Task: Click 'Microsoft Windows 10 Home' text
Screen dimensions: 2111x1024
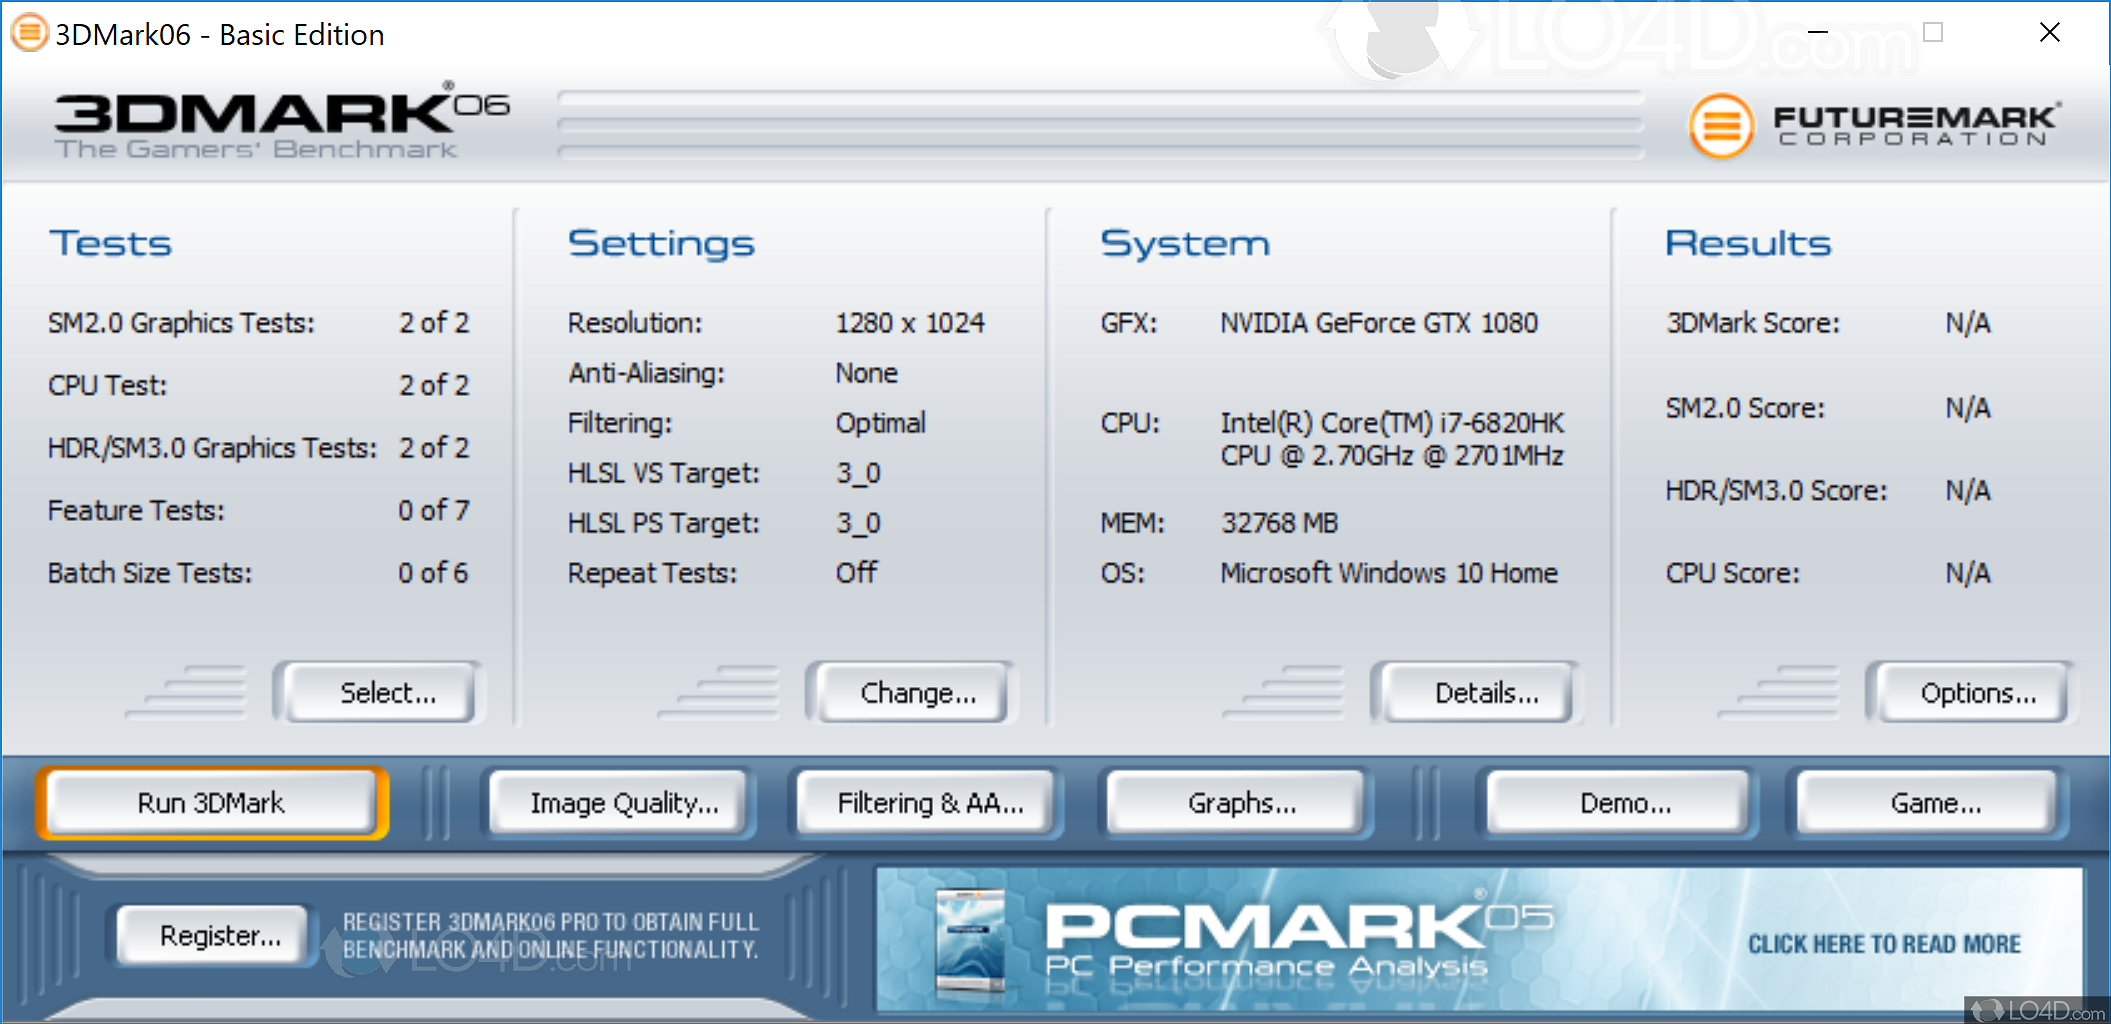Action: 1389,573
